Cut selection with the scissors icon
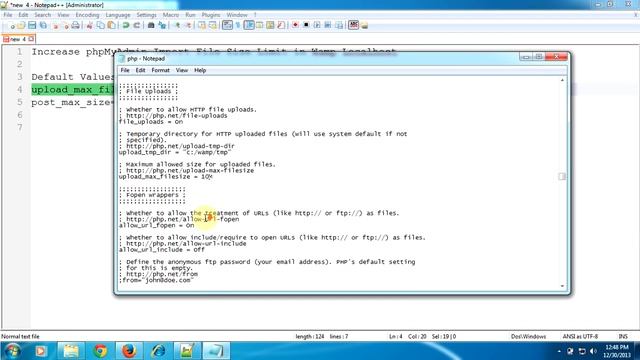The height and width of the screenshot is (360, 640). coord(89,25)
